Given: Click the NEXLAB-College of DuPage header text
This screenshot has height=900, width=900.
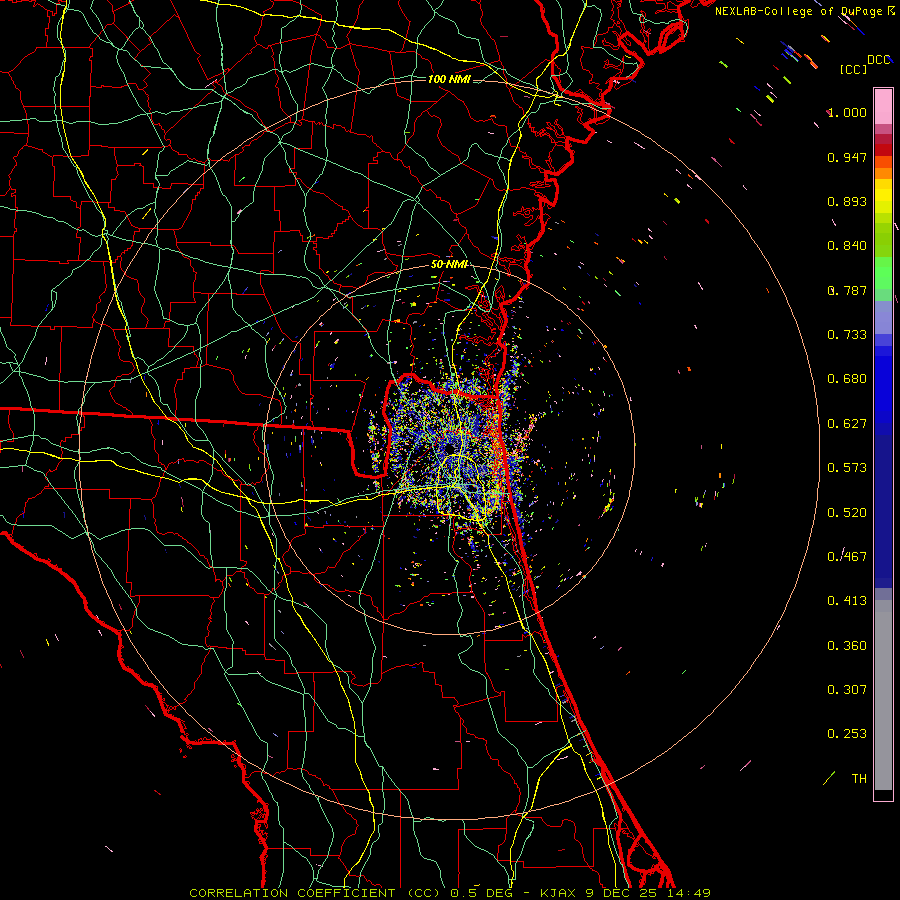Looking at the screenshot, I should 805,11.
